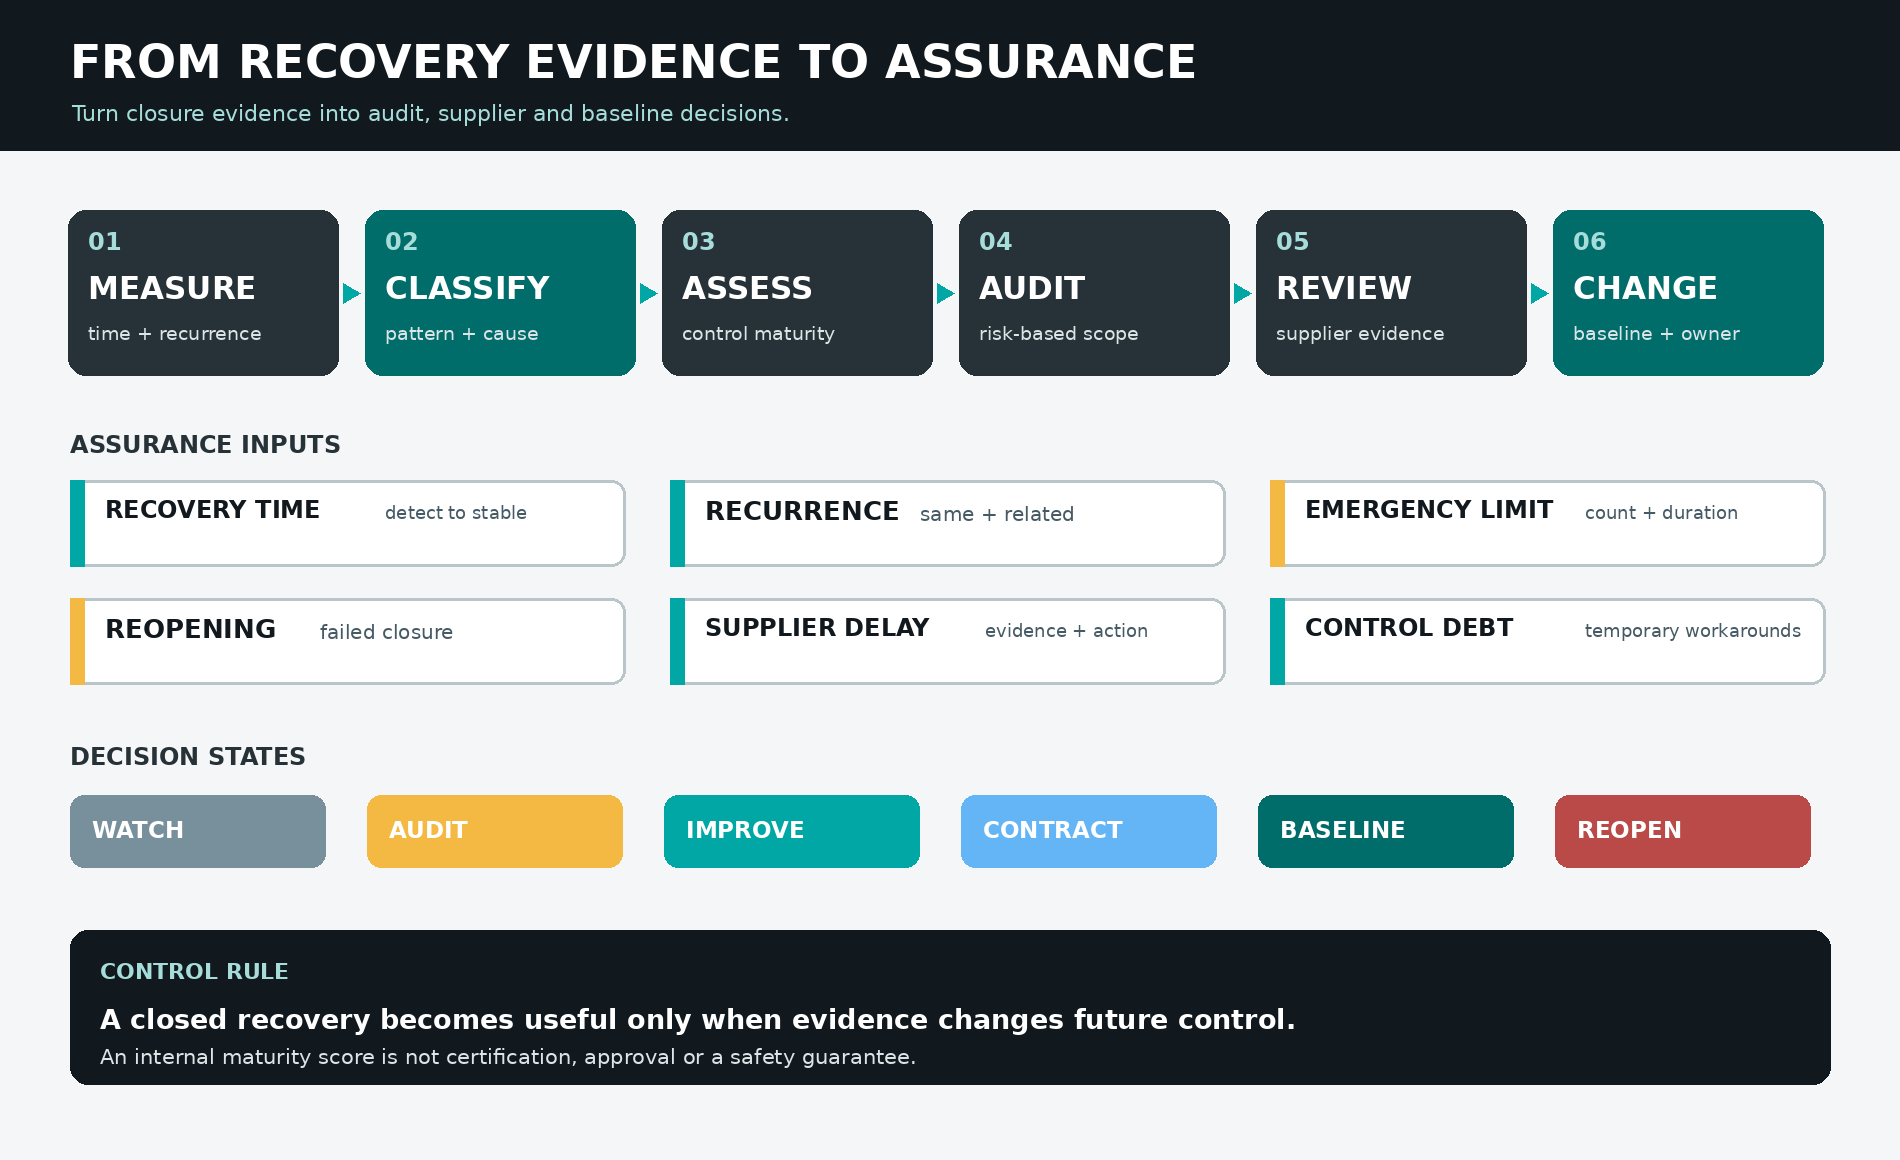
Task: Select the RECOVERY TIME input card
Action: pyautogui.click(x=348, y=523)
